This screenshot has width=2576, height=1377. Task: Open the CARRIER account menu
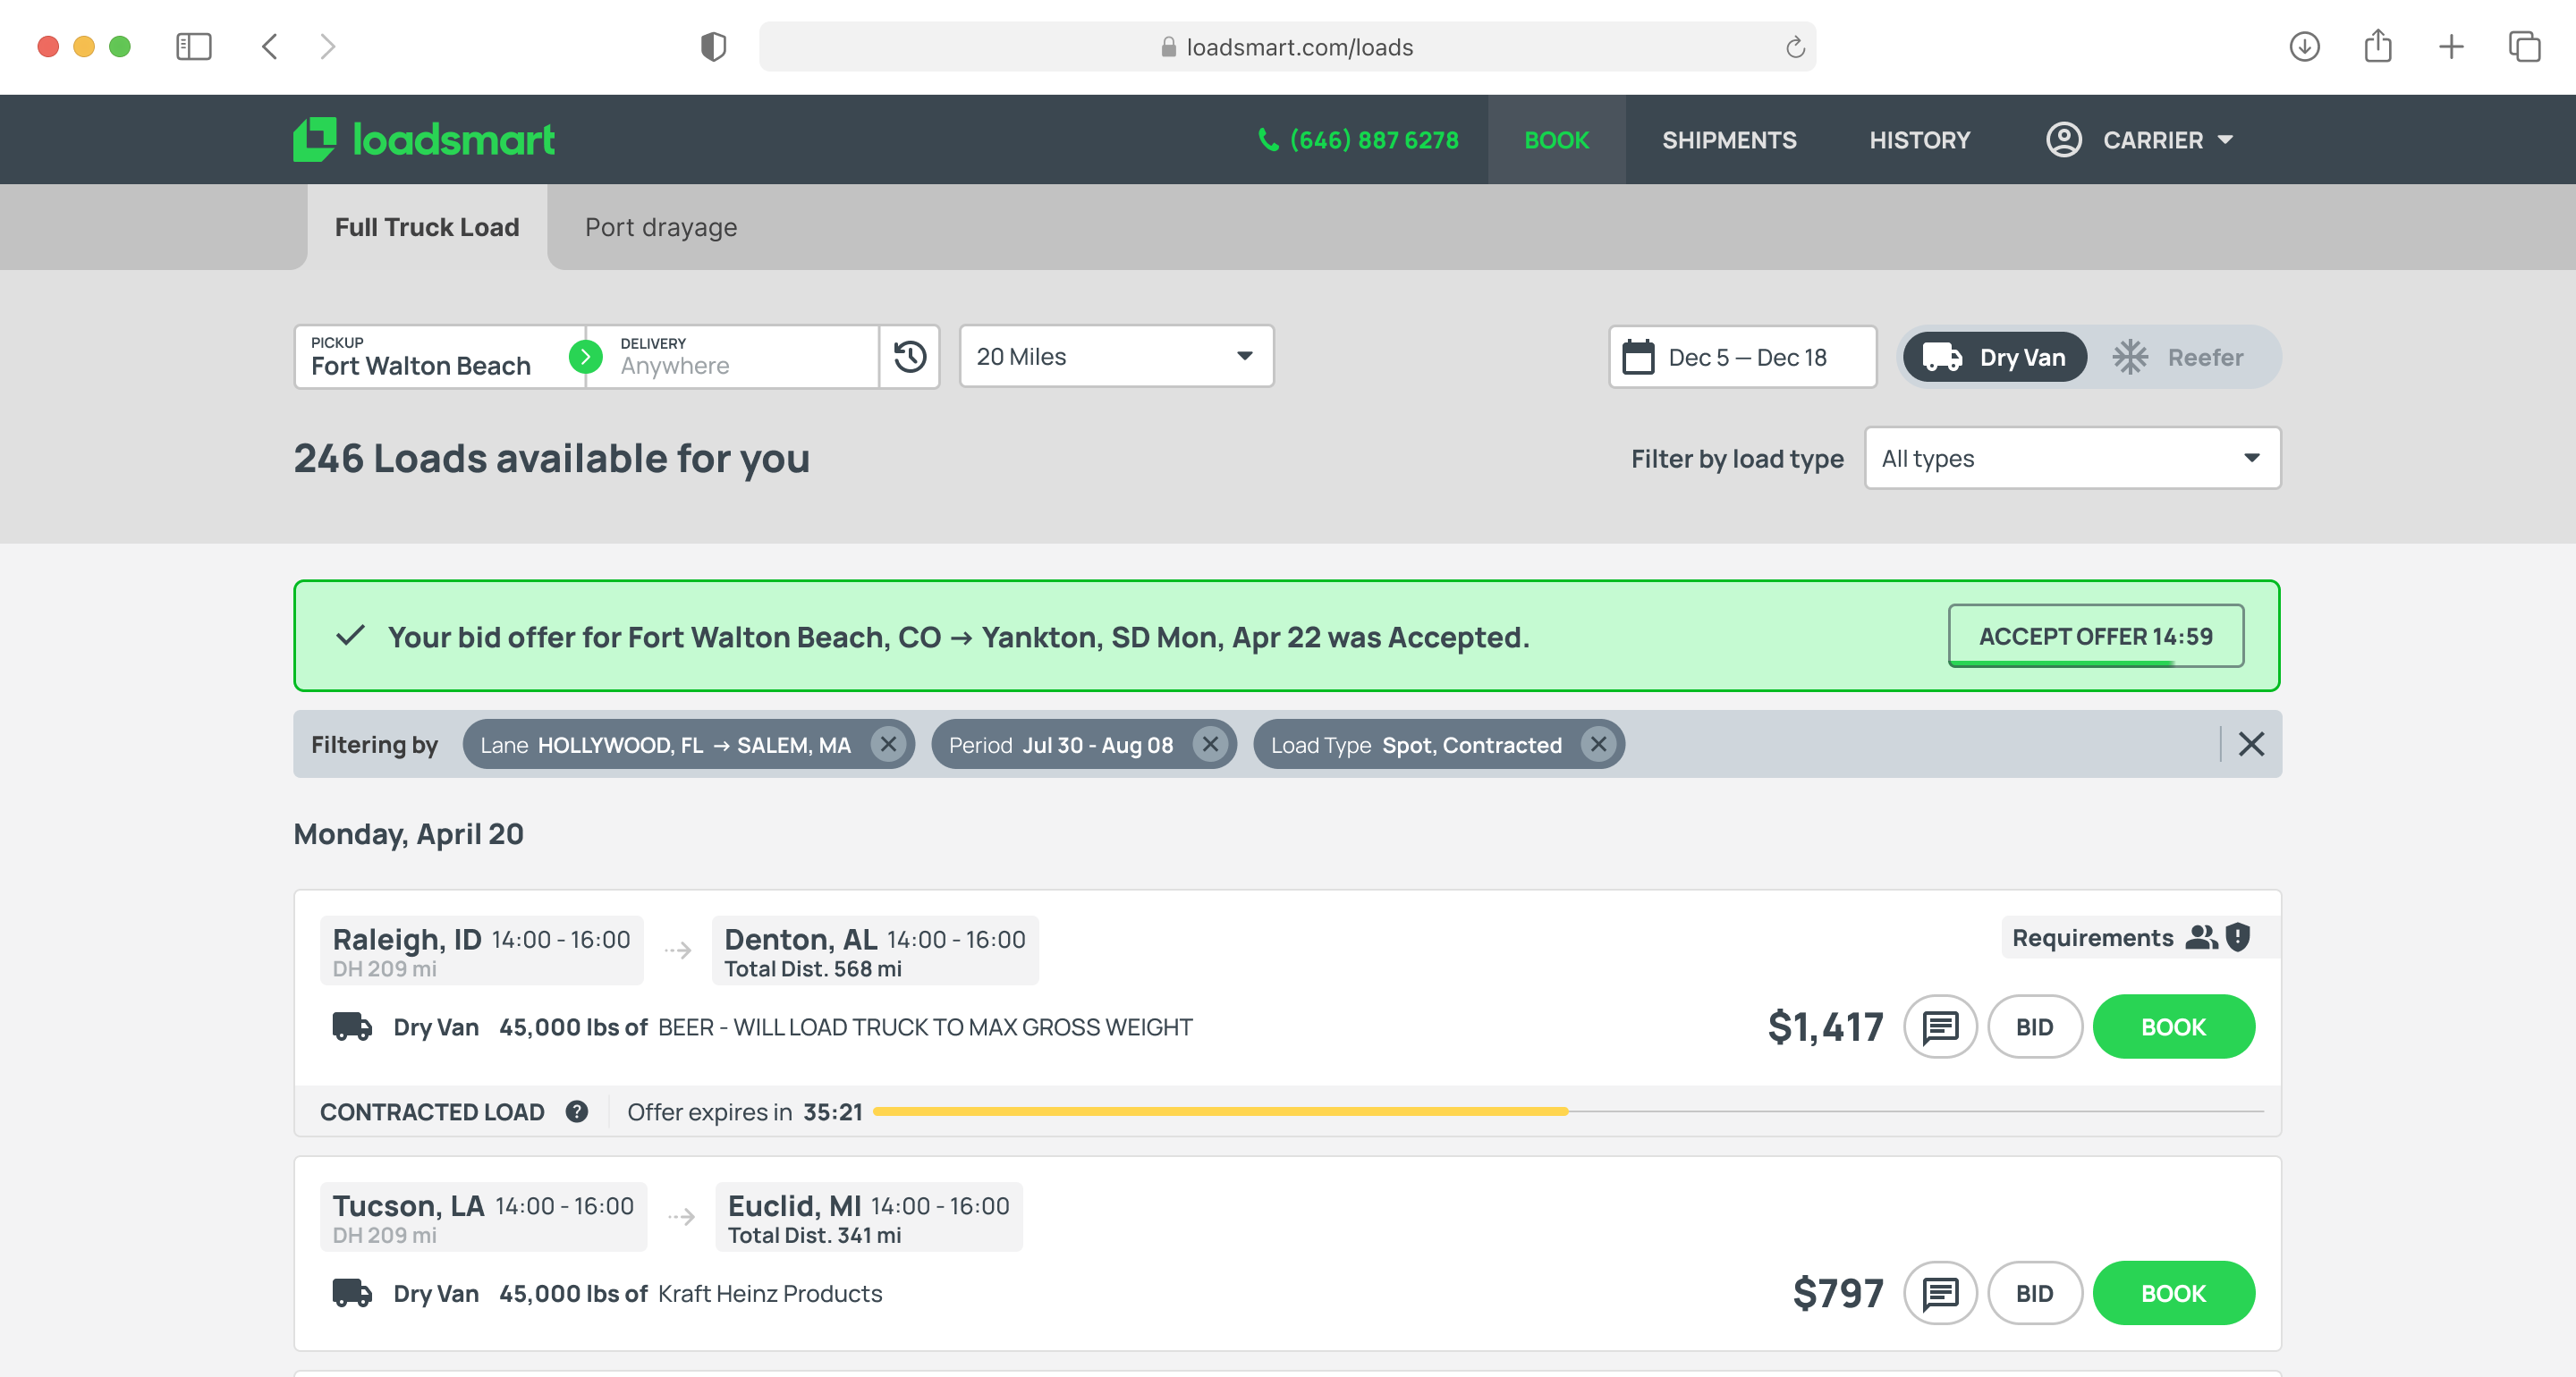[x=2140, y=140]
